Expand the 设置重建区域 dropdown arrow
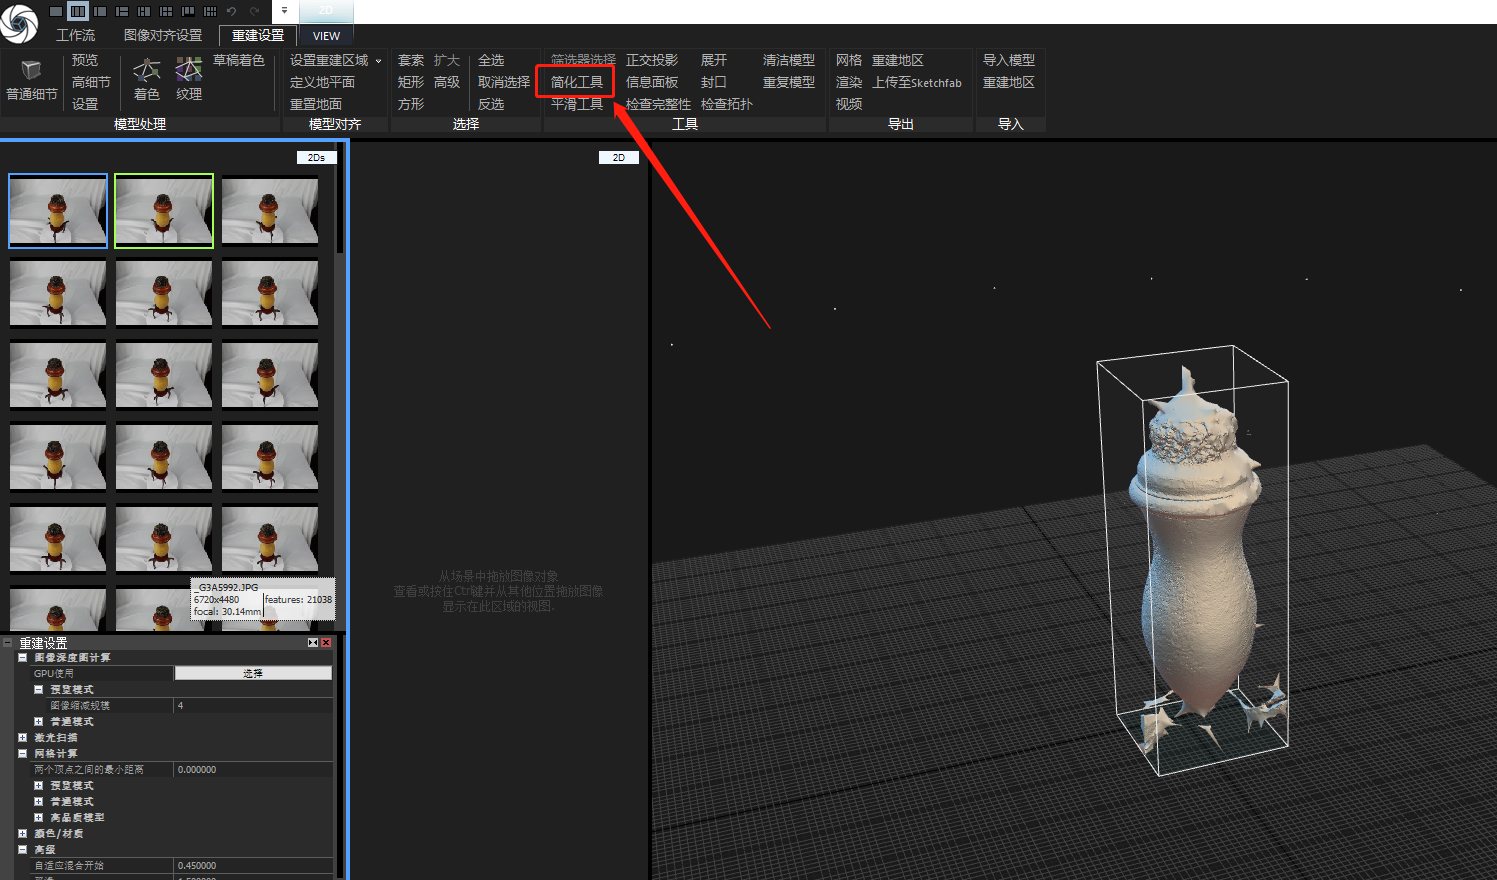The image size is (1497, 880). (x=378, y=61)
